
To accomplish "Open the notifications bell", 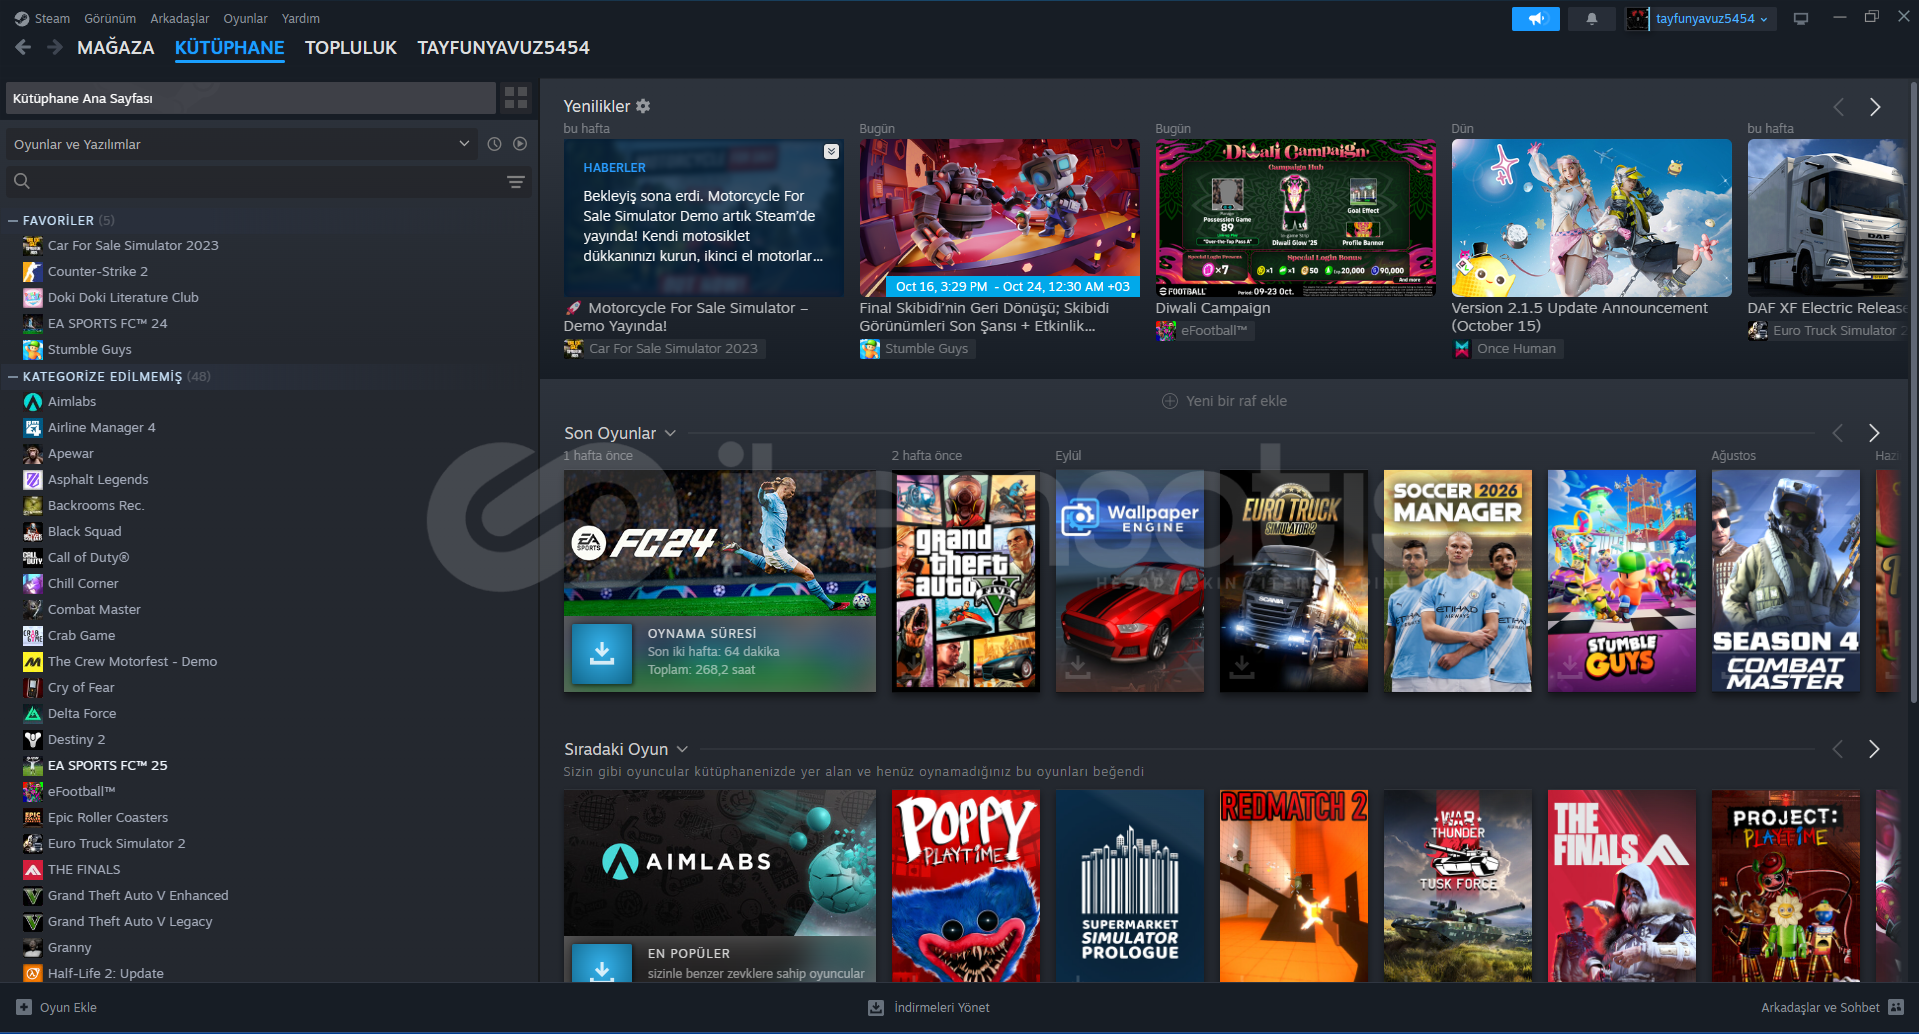I will (x=1591, y=18).
